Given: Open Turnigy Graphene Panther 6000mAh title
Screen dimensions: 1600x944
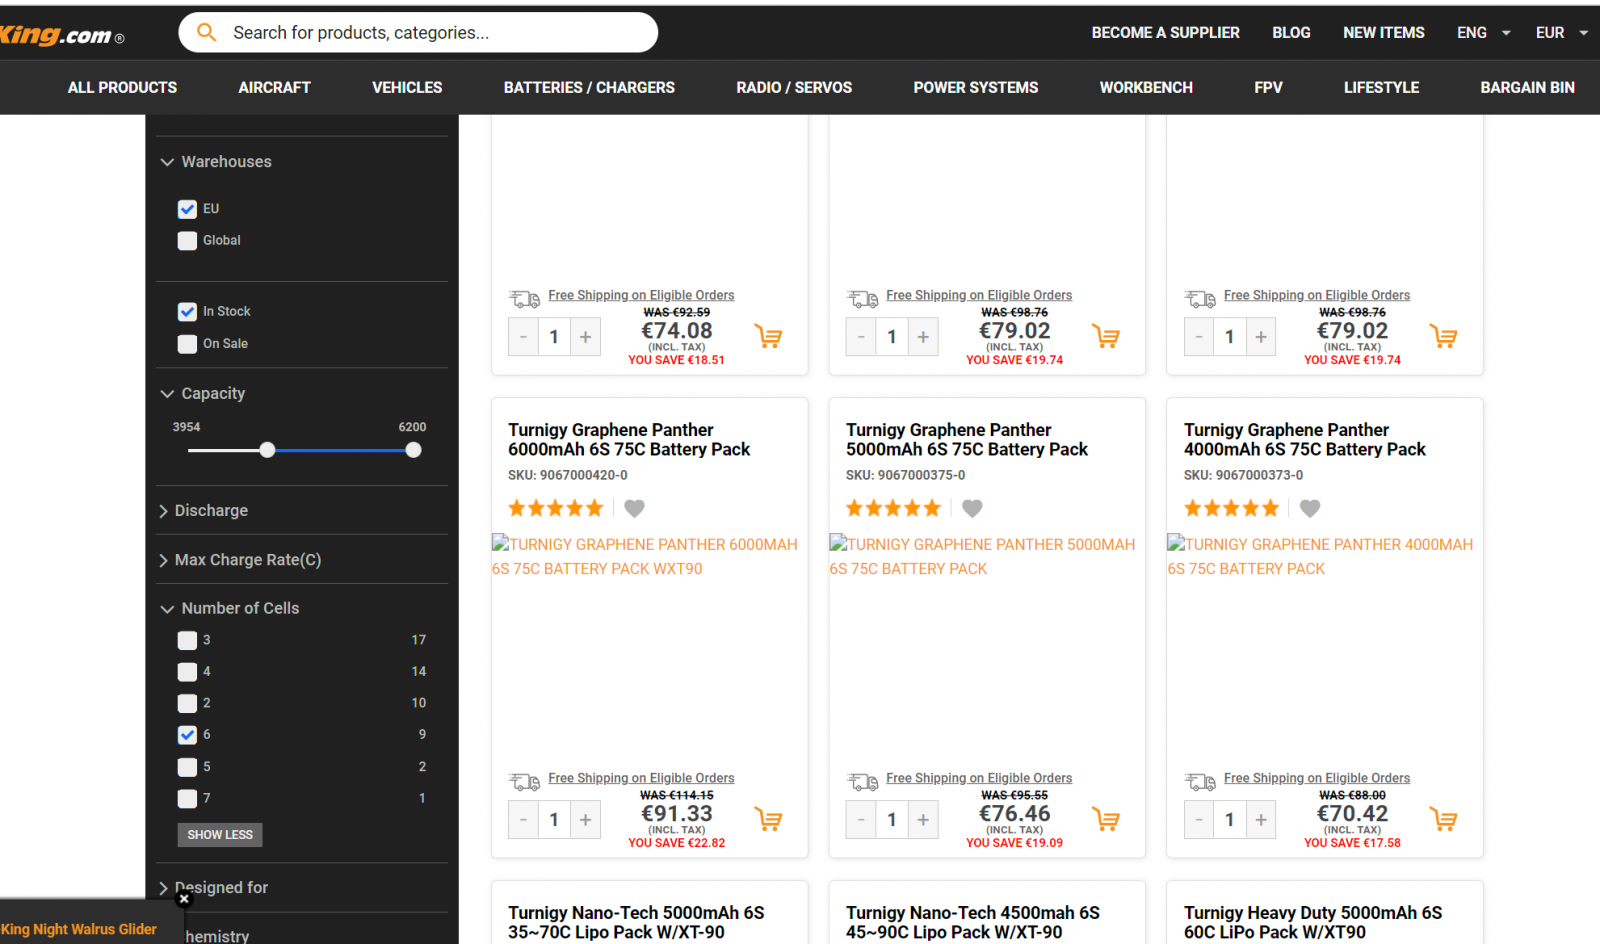Looking at the screenshot, I should (x=629, y=440).
